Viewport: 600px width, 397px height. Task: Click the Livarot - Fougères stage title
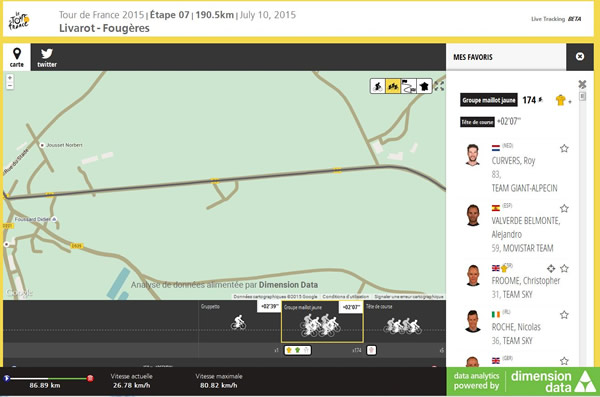104,28
